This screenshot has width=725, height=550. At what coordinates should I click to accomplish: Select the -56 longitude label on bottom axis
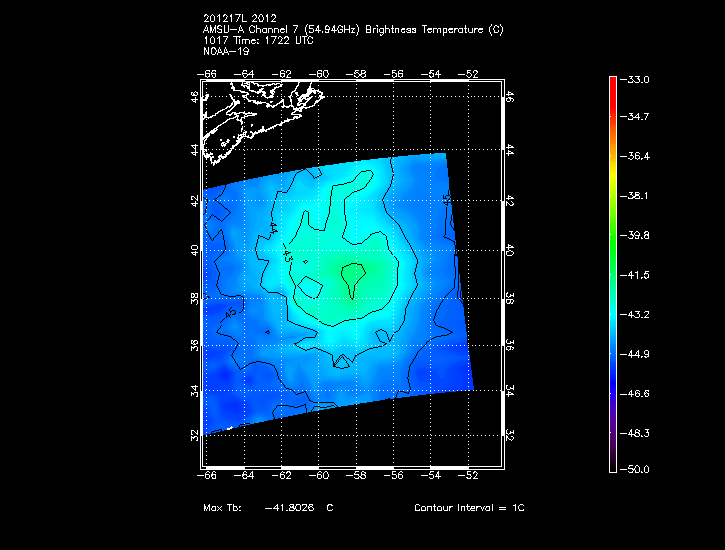[394, 476]
